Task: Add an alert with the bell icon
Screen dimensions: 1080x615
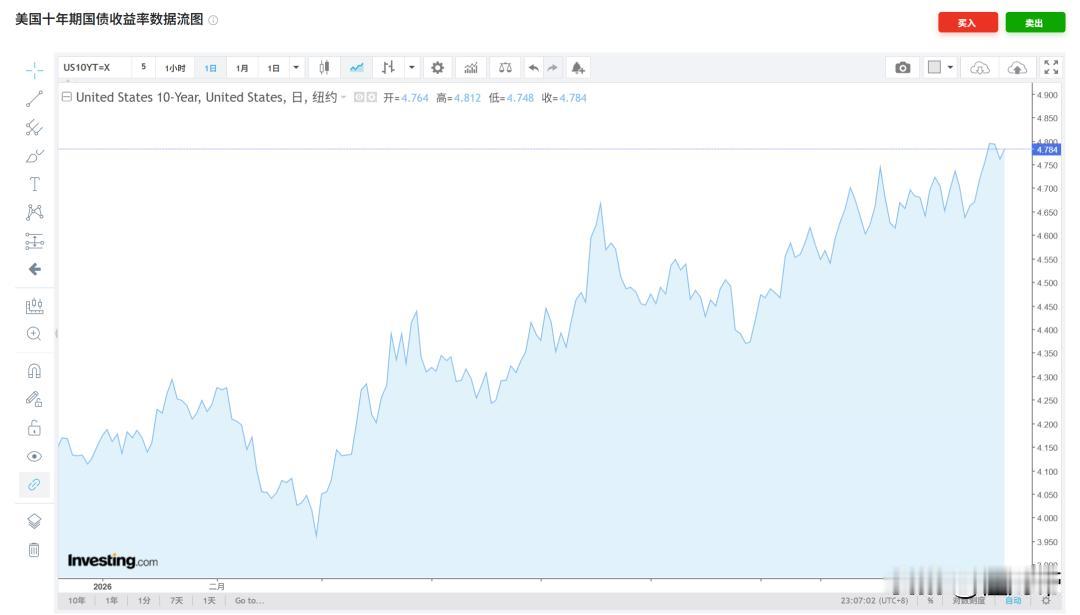Action: tap(578, 67)
